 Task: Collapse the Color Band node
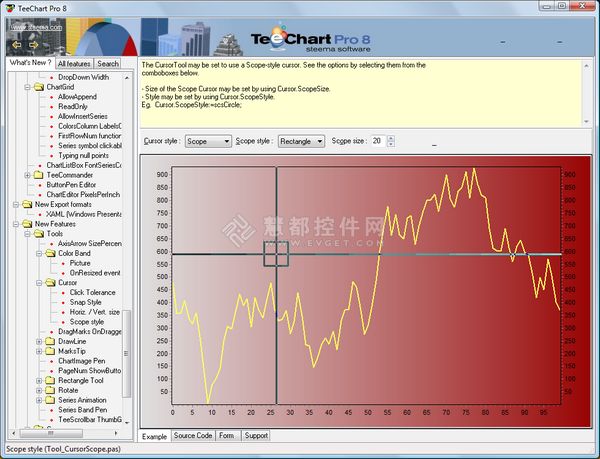[39, 254]
